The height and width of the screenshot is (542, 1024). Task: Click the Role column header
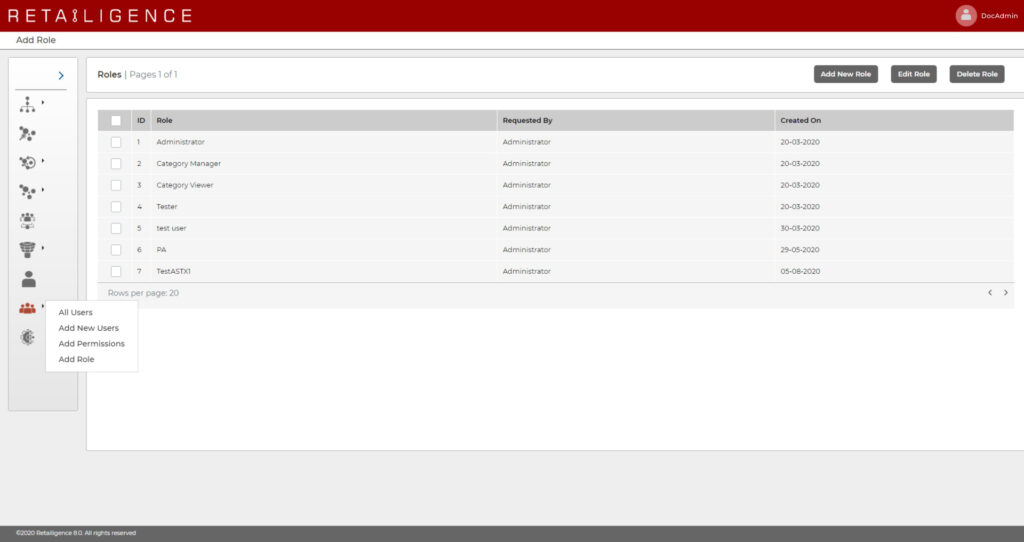tap(165, 120)
